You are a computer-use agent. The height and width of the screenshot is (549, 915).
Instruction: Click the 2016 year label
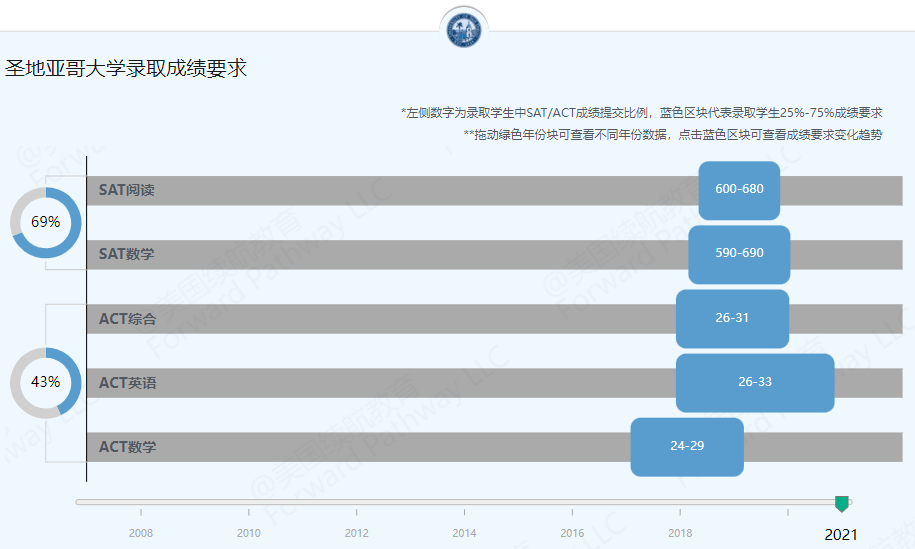pos(572,533)
